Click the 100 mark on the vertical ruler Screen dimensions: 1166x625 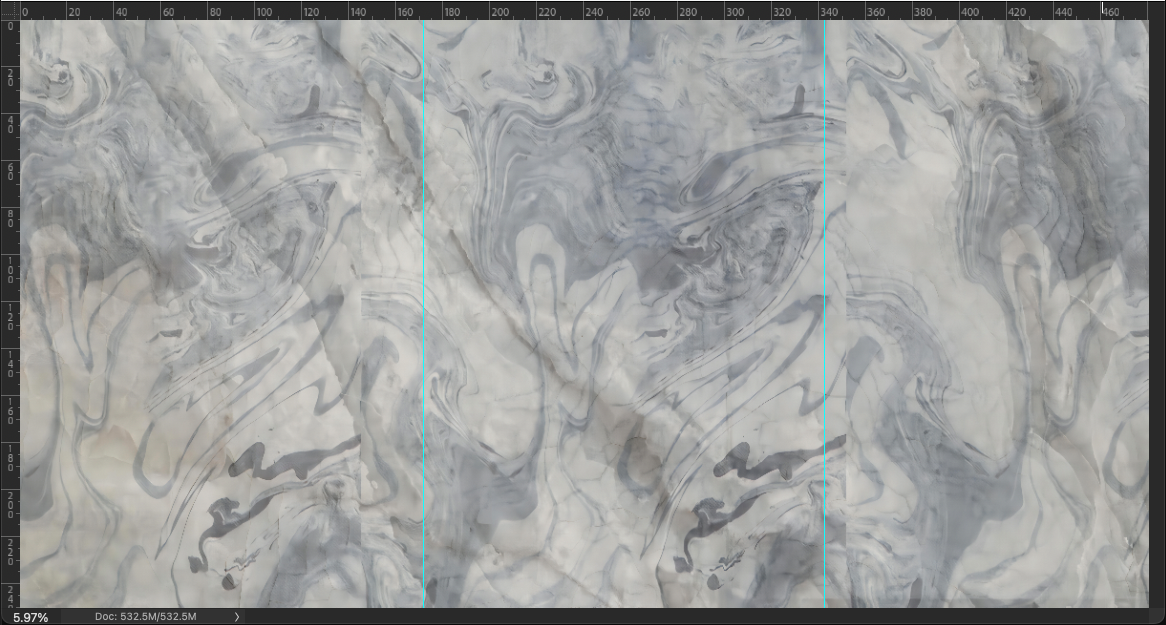[10, 267]
